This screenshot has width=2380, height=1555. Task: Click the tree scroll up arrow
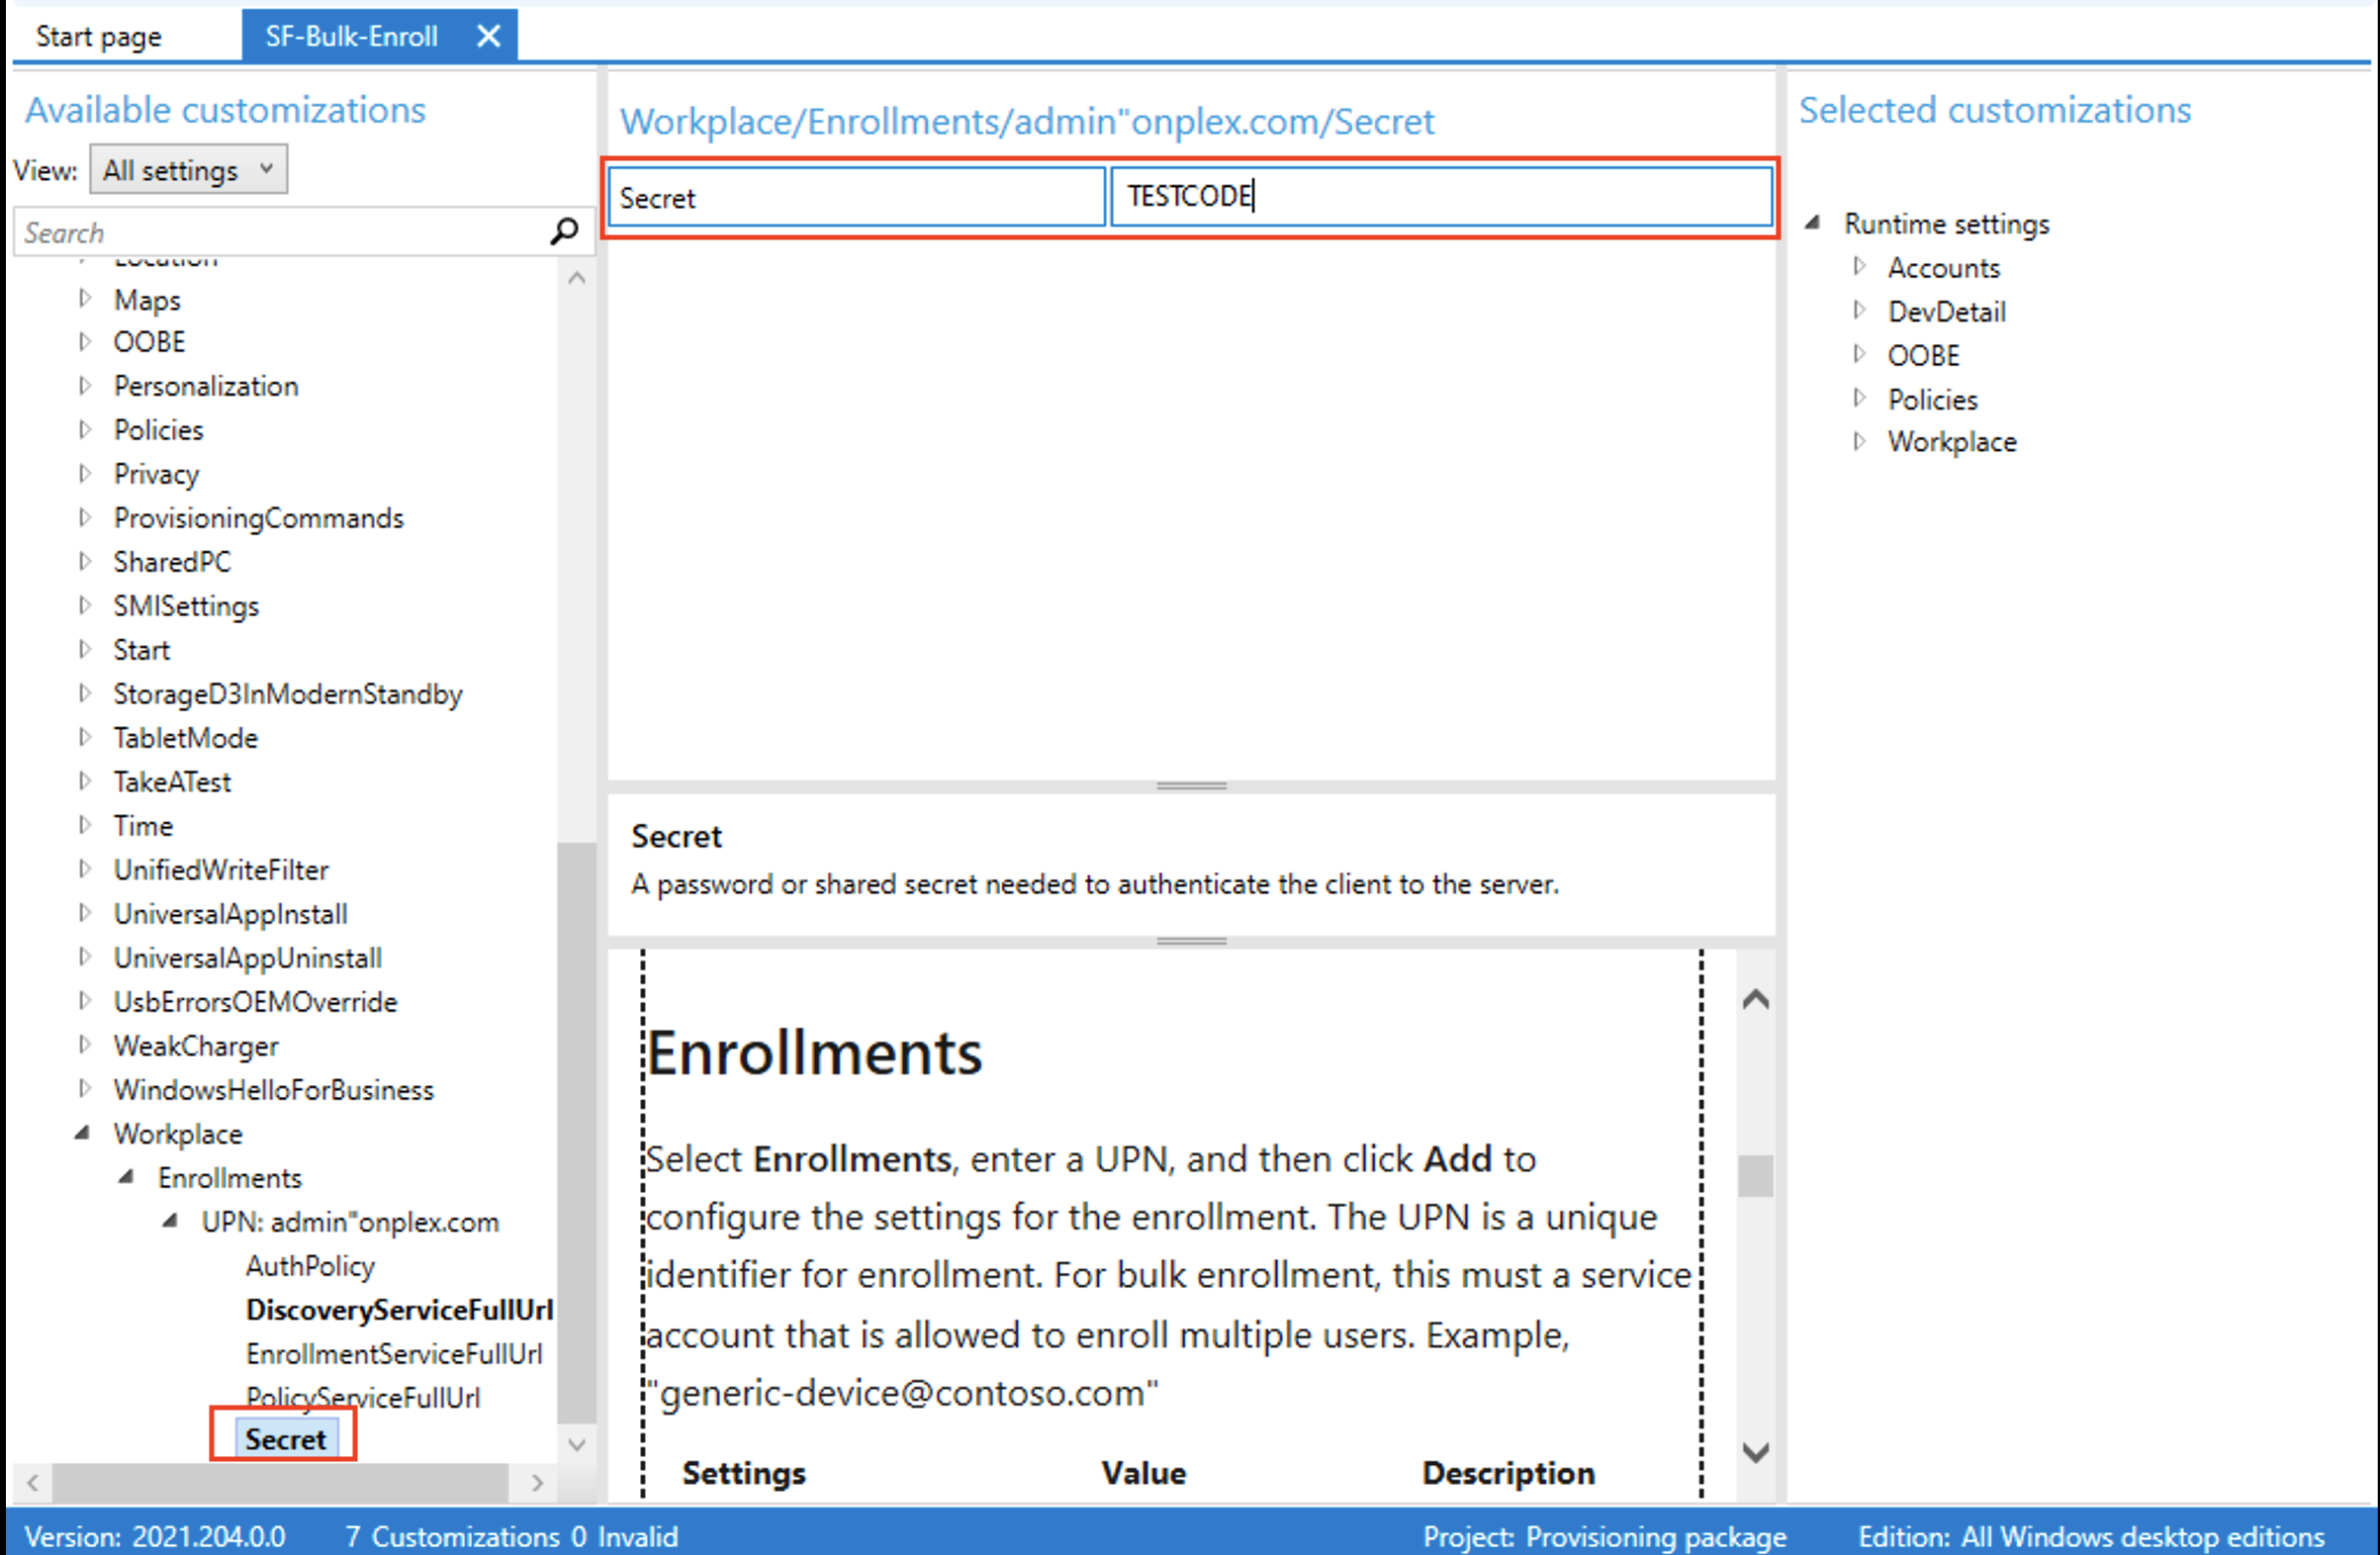click(x=577, y=278)
